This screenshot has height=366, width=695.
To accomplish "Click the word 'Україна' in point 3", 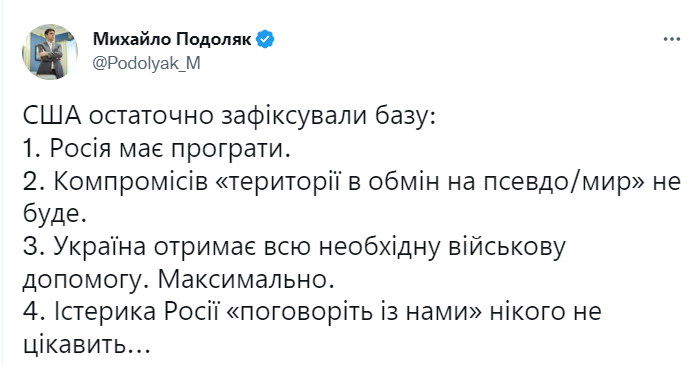I will click(100, 247).
